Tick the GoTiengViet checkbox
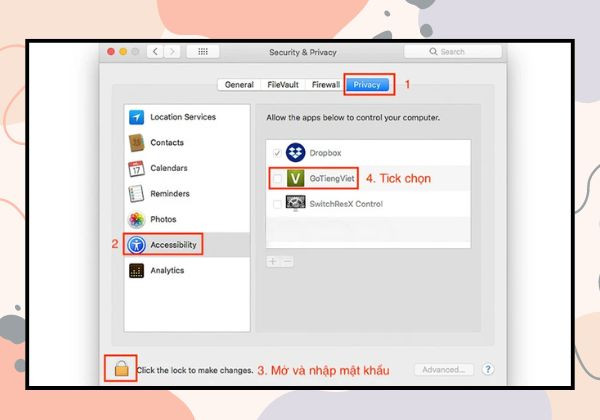600x420 pixels. pyautogui.click(x=277, y=179)
